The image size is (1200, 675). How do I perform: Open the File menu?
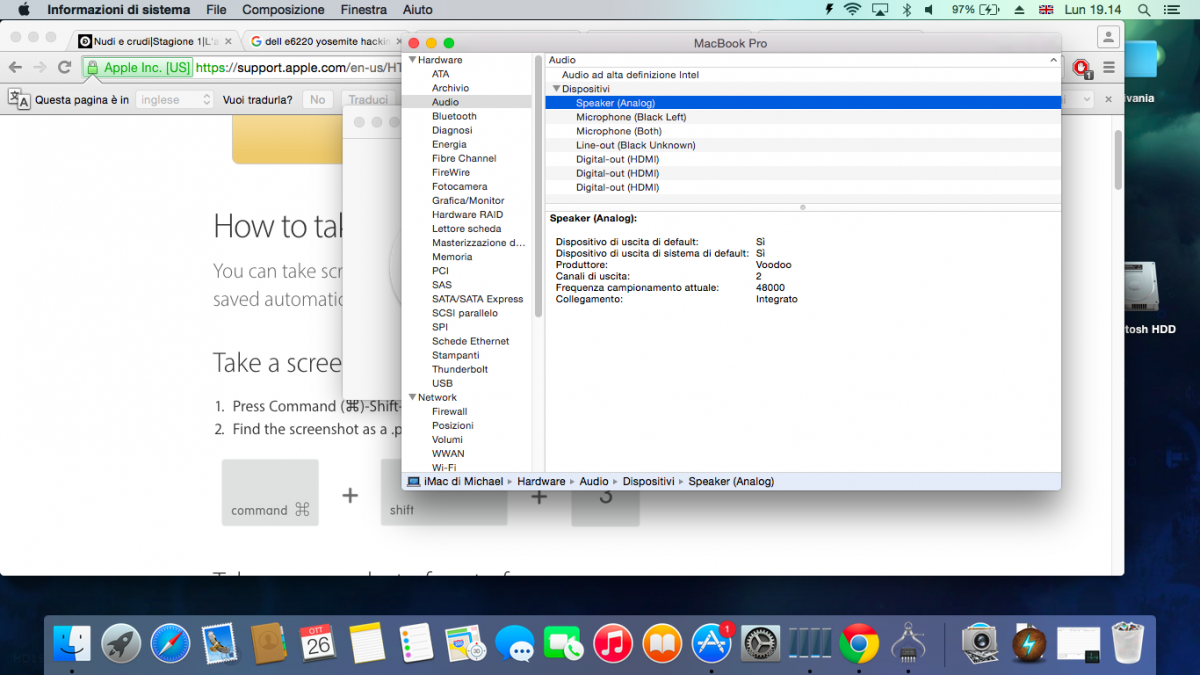216,9
